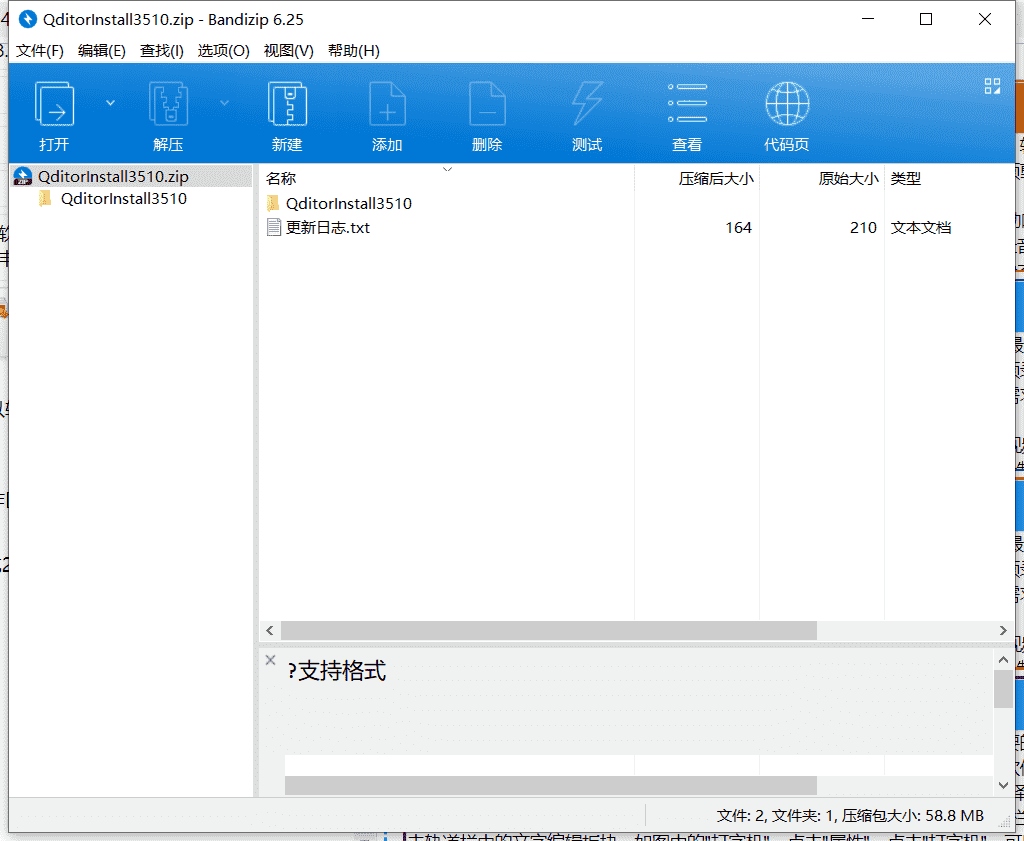Click the file list scroll right arrow
Image resolution: width=1024 pixels, height=841 pixels.
coord(1003,631)
